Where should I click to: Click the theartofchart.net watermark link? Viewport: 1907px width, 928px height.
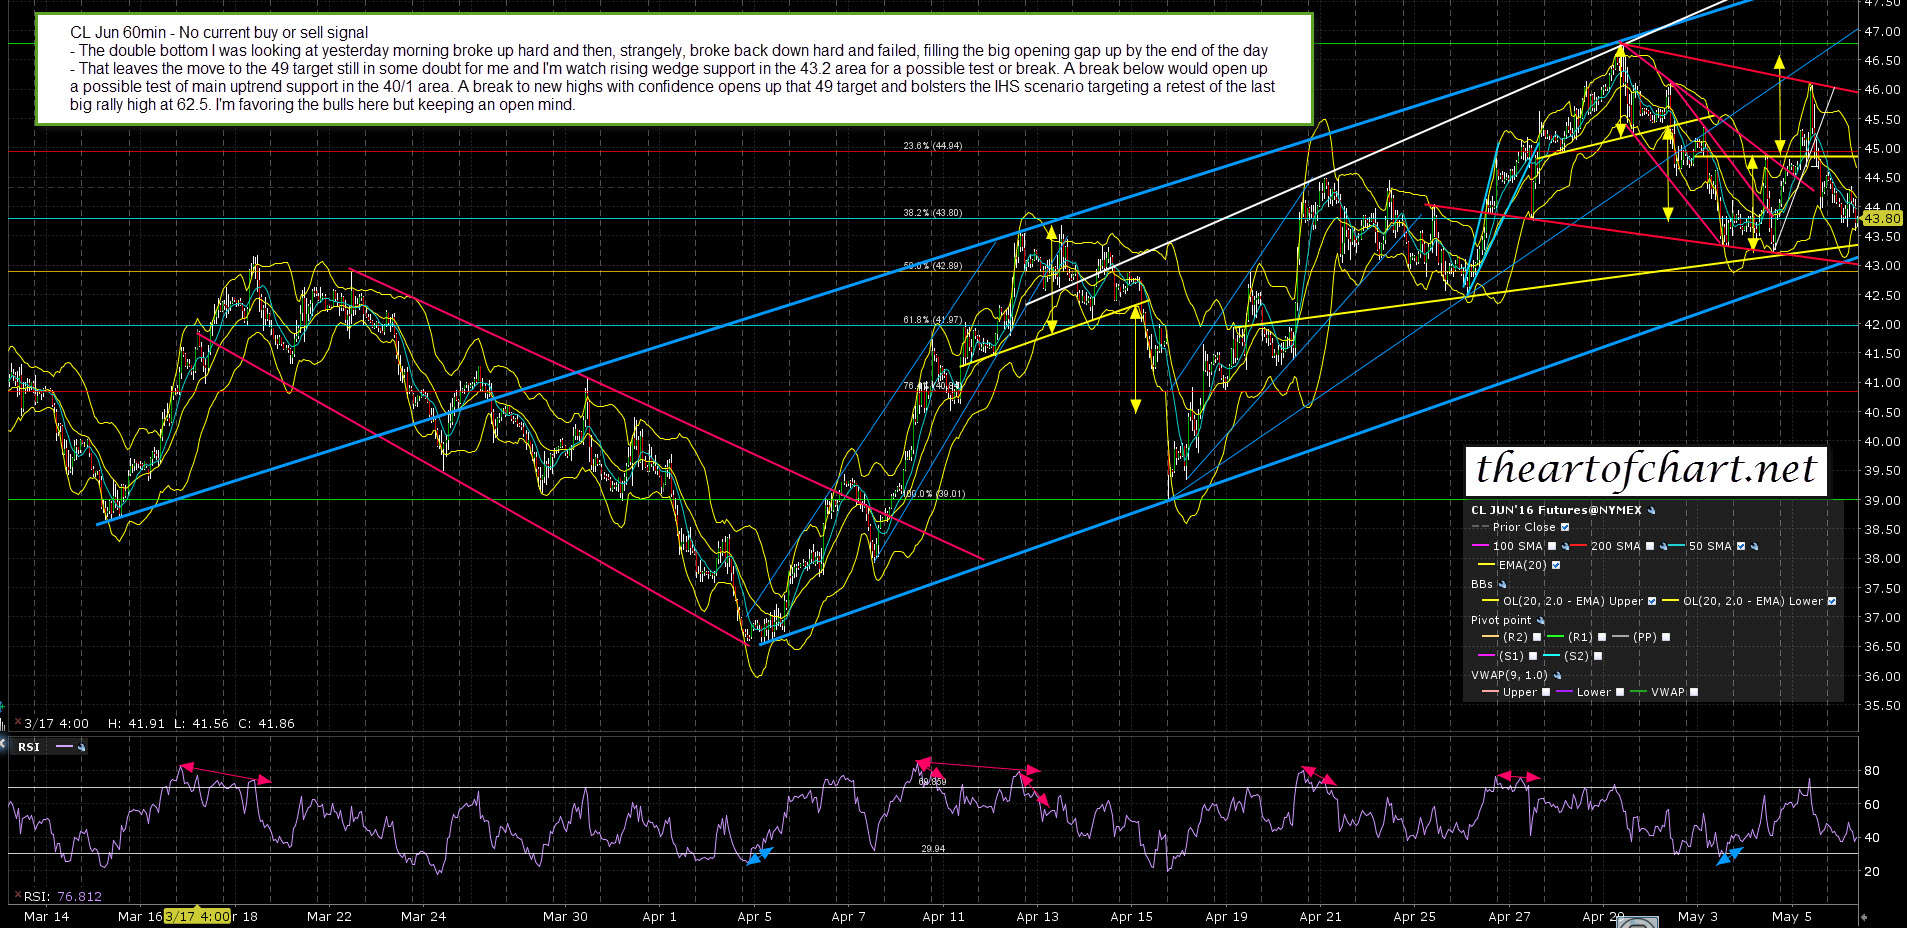[1645, 470]
